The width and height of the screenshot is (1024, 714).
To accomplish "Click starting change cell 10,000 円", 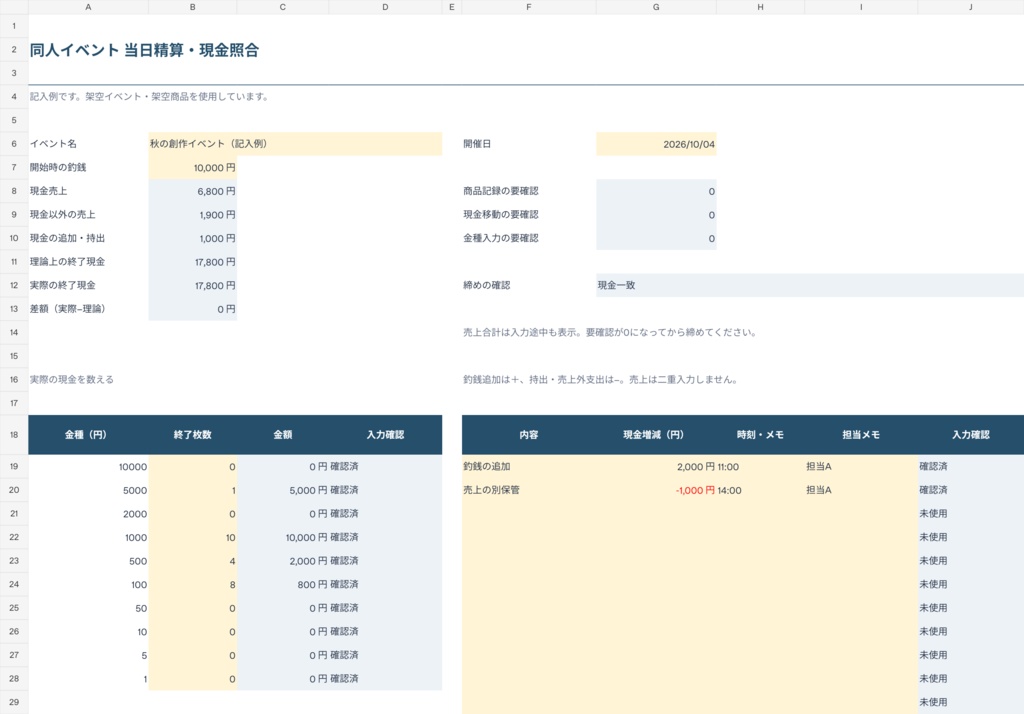I will click(193, 167).
